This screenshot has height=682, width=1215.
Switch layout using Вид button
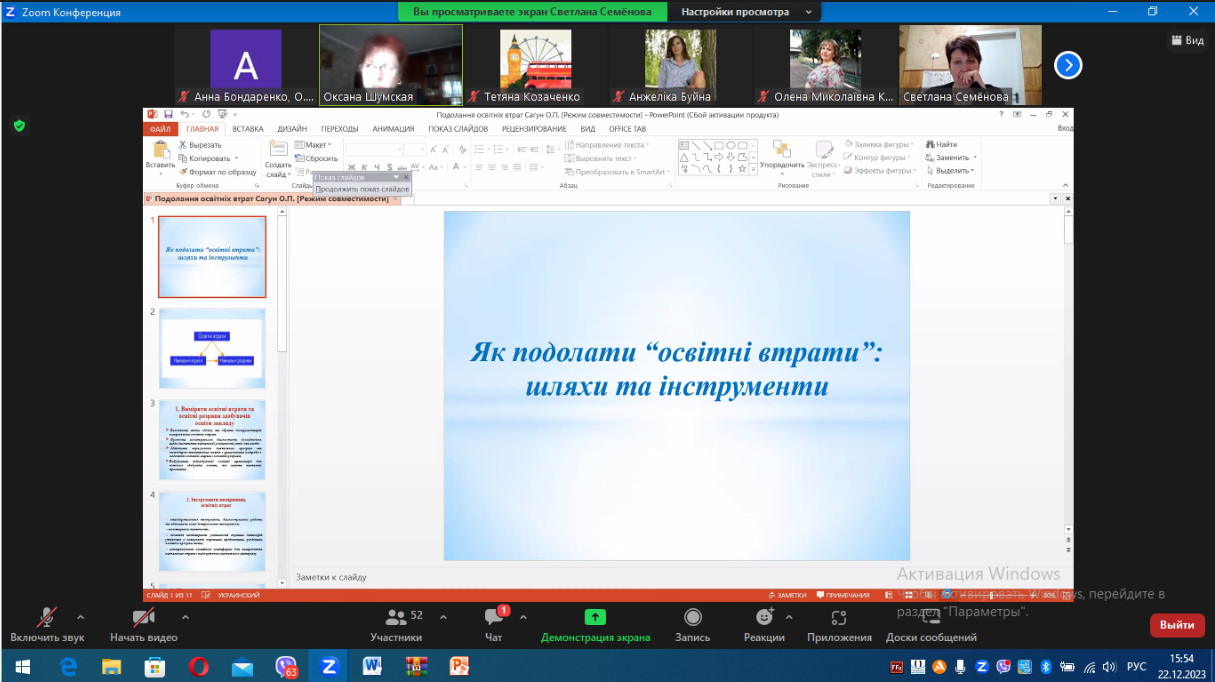pos(1187,41)
